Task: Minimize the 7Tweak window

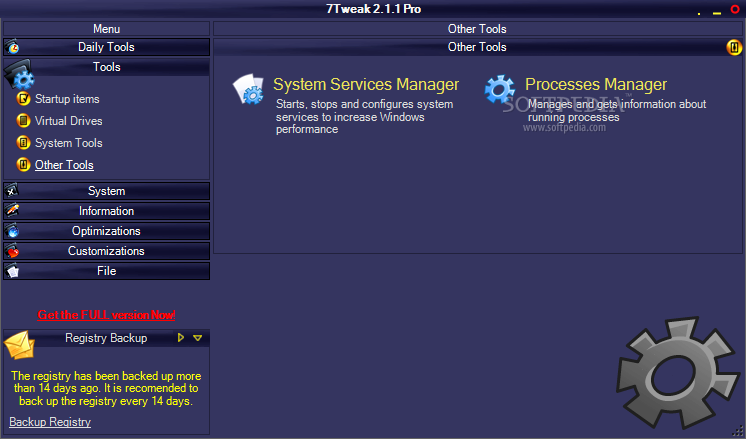Action: point(717,13)
